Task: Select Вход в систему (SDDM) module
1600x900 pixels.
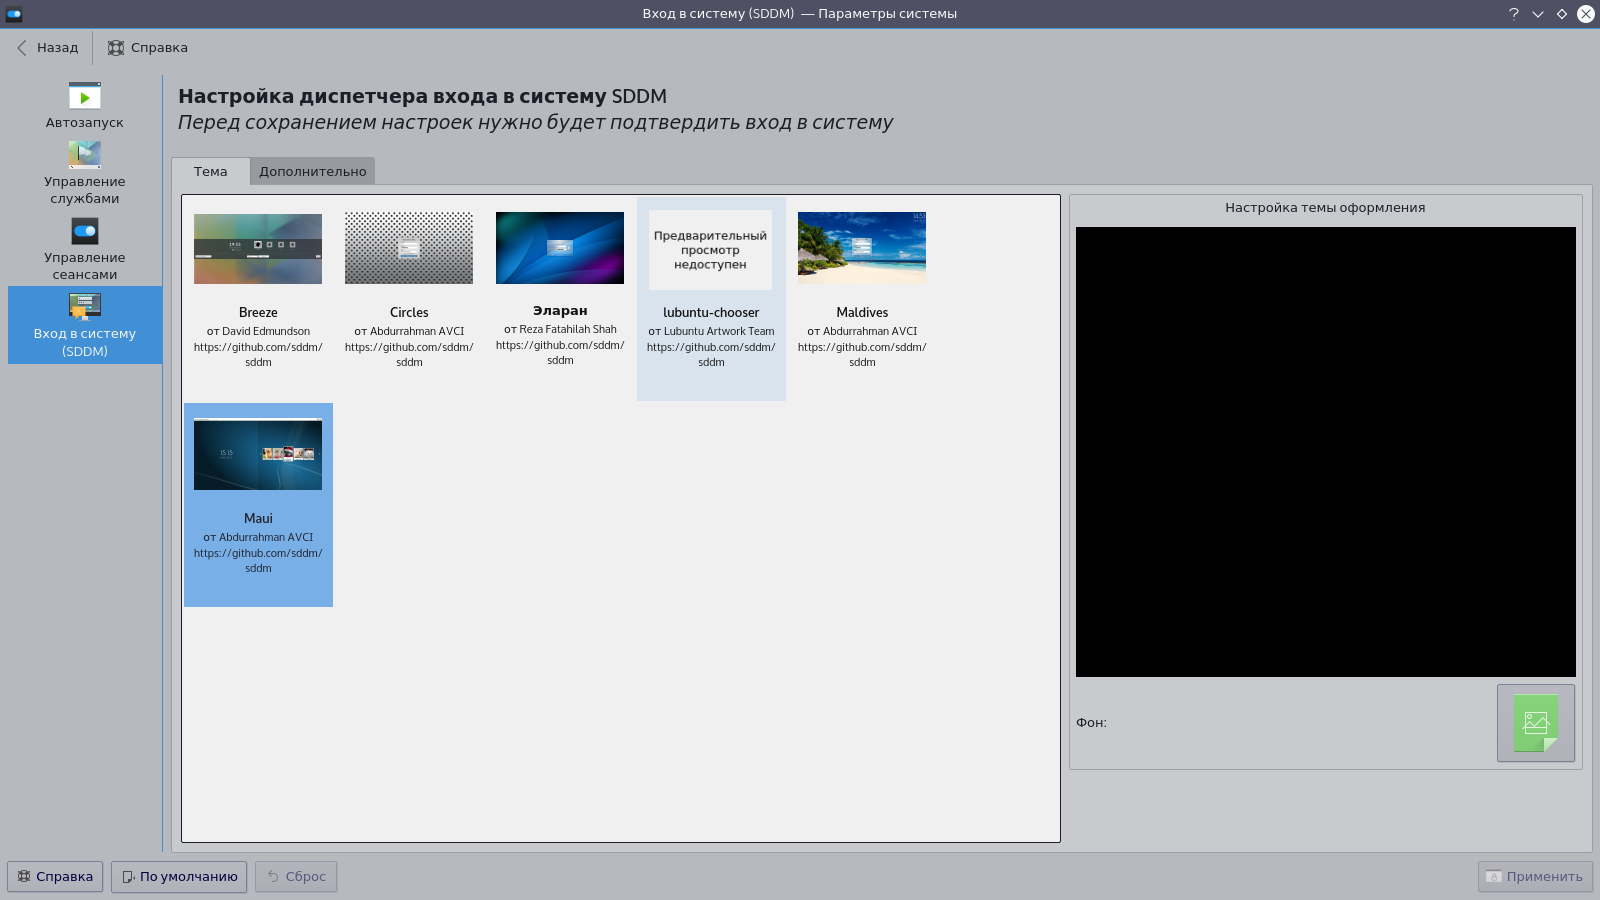Action: click(x=84, y=325)
